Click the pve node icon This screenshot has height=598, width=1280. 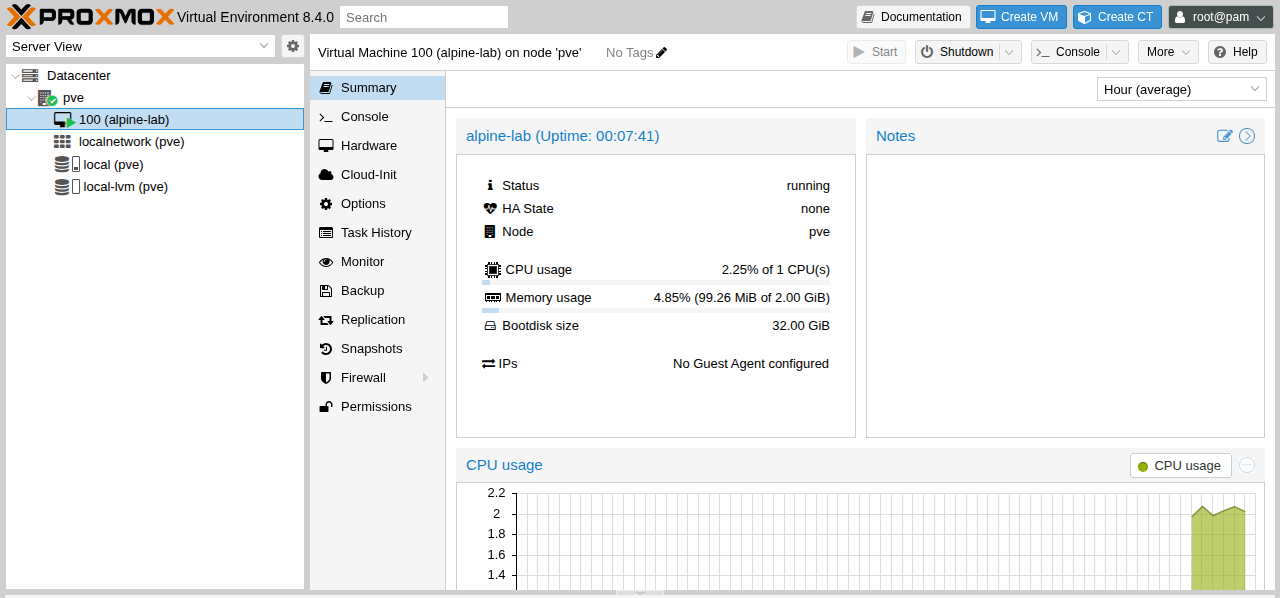coord(47,98)
